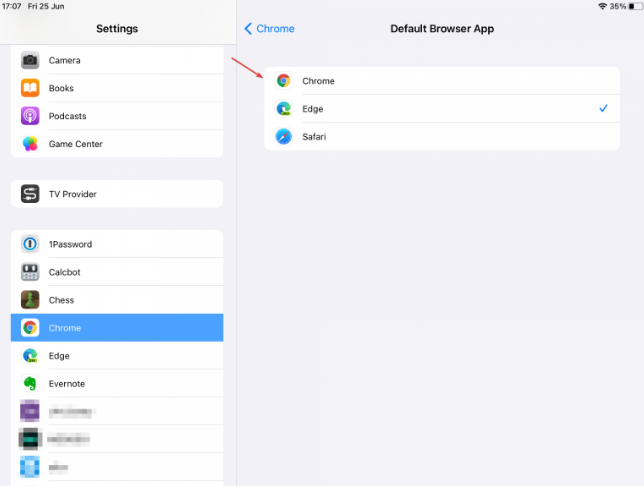The image size is (644, 486).
Task: Open TV Provider icon
Action: click(x=30, y=194)
